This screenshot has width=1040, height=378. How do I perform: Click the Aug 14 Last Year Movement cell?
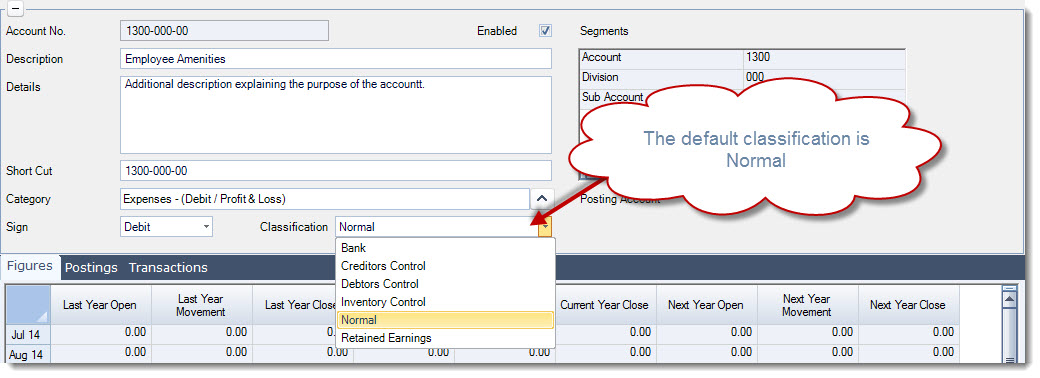pos(201,353)
